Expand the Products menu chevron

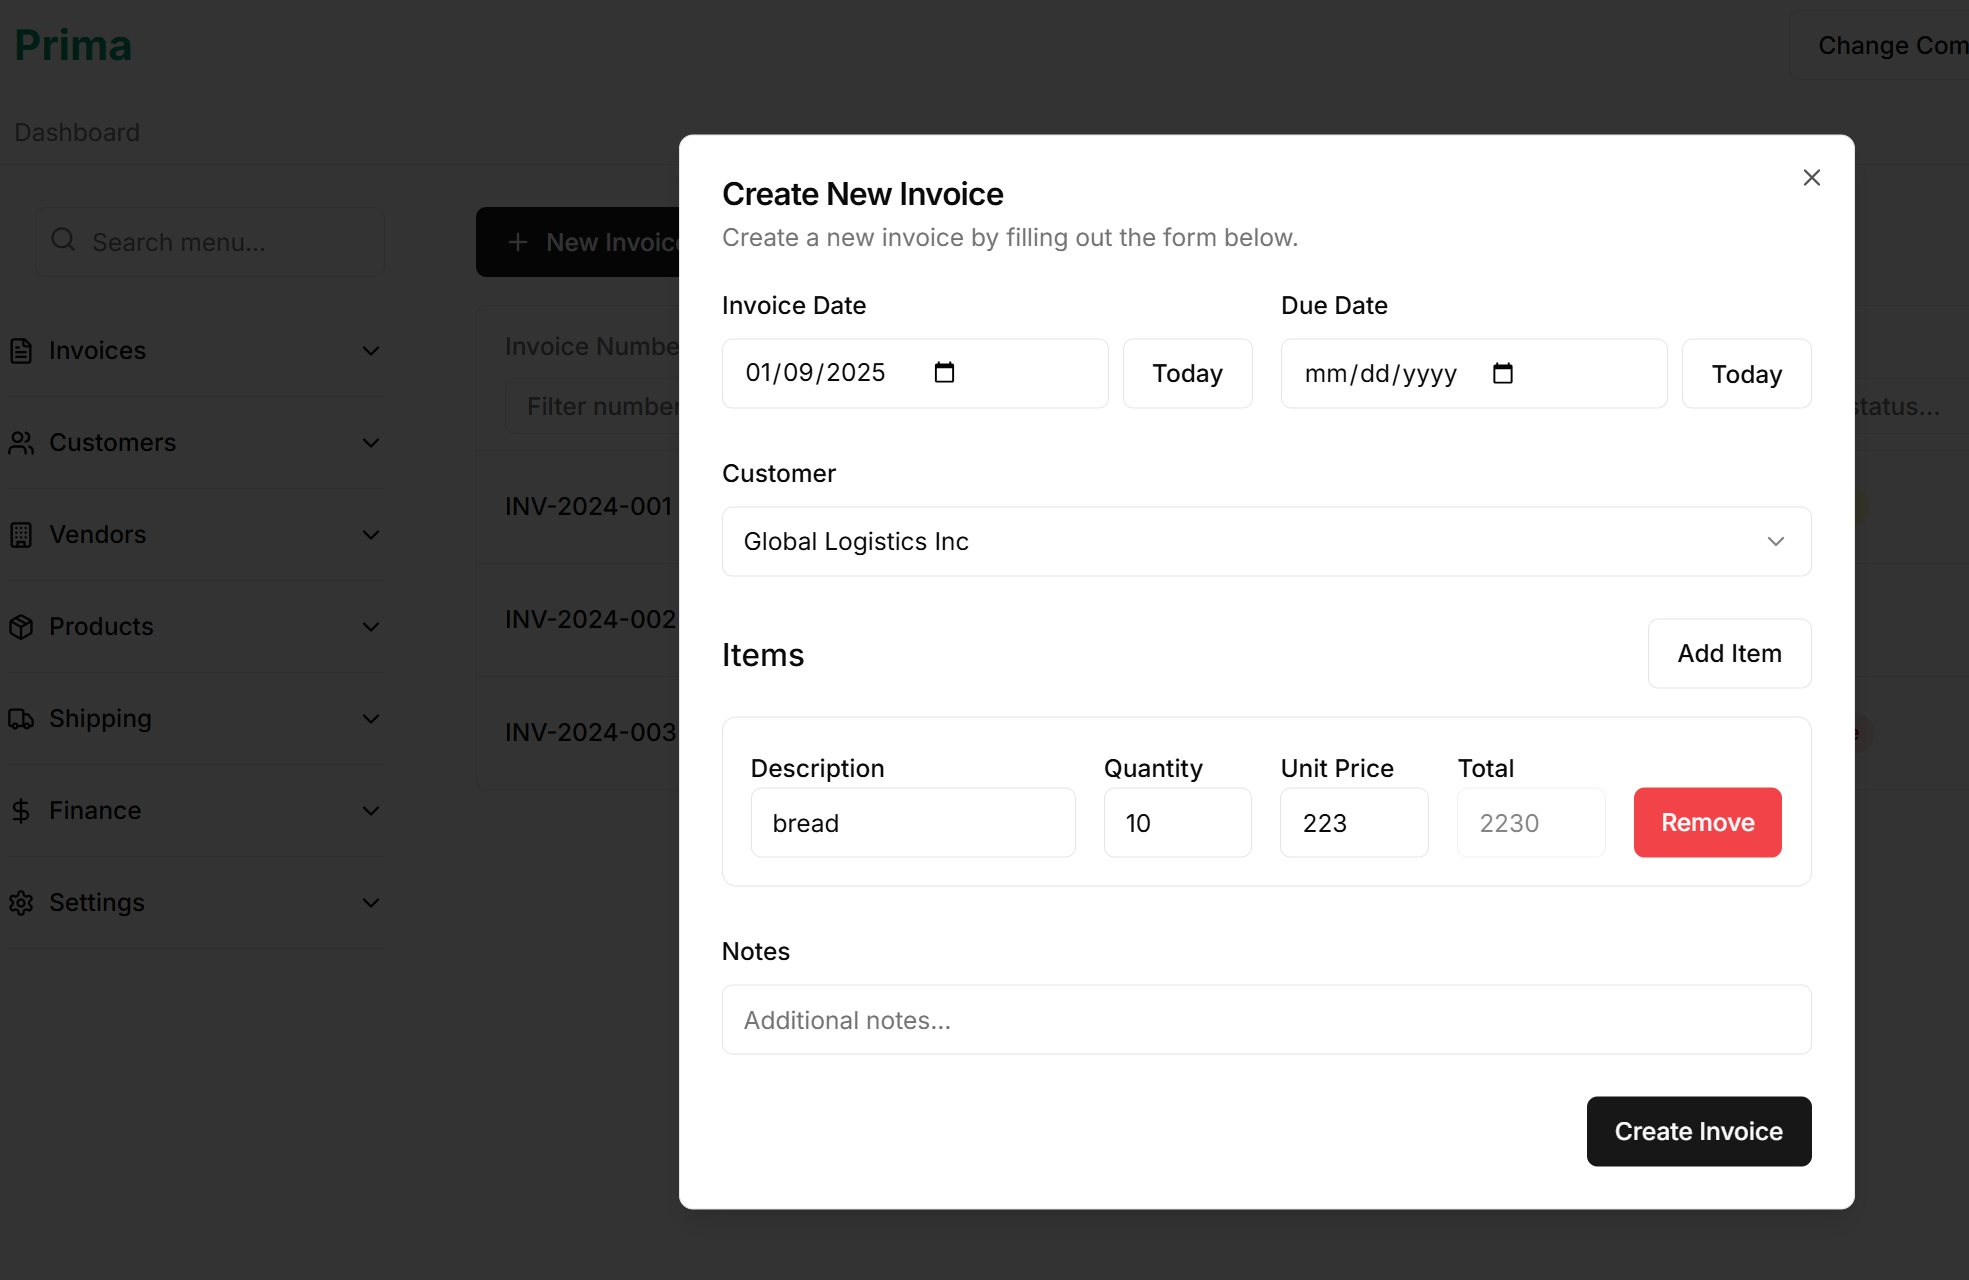click(x=371, y=627)
